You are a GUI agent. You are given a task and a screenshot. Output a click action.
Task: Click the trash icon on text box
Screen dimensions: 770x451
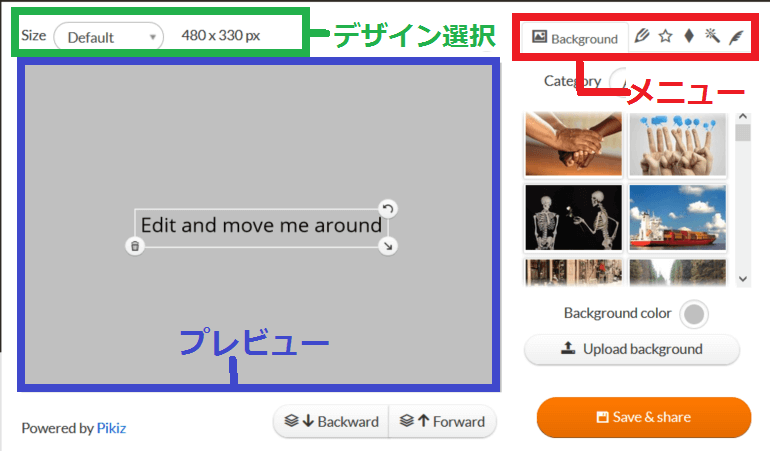point(135,246)
